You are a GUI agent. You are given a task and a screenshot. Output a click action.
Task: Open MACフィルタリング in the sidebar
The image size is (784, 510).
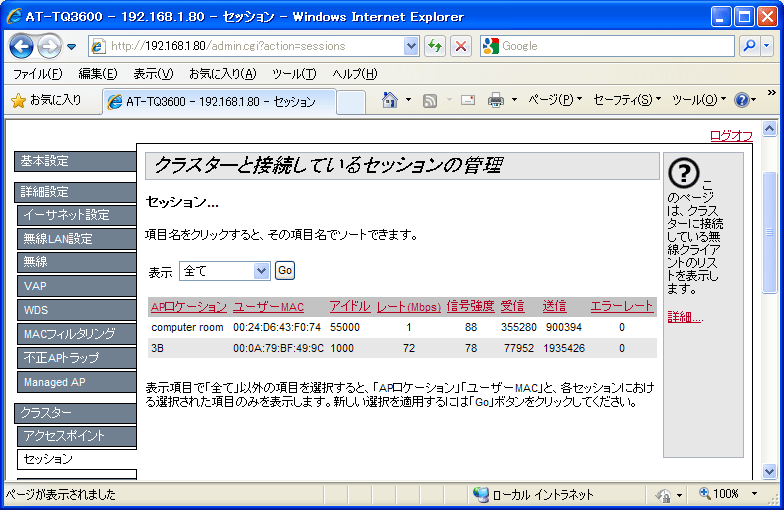76,334
